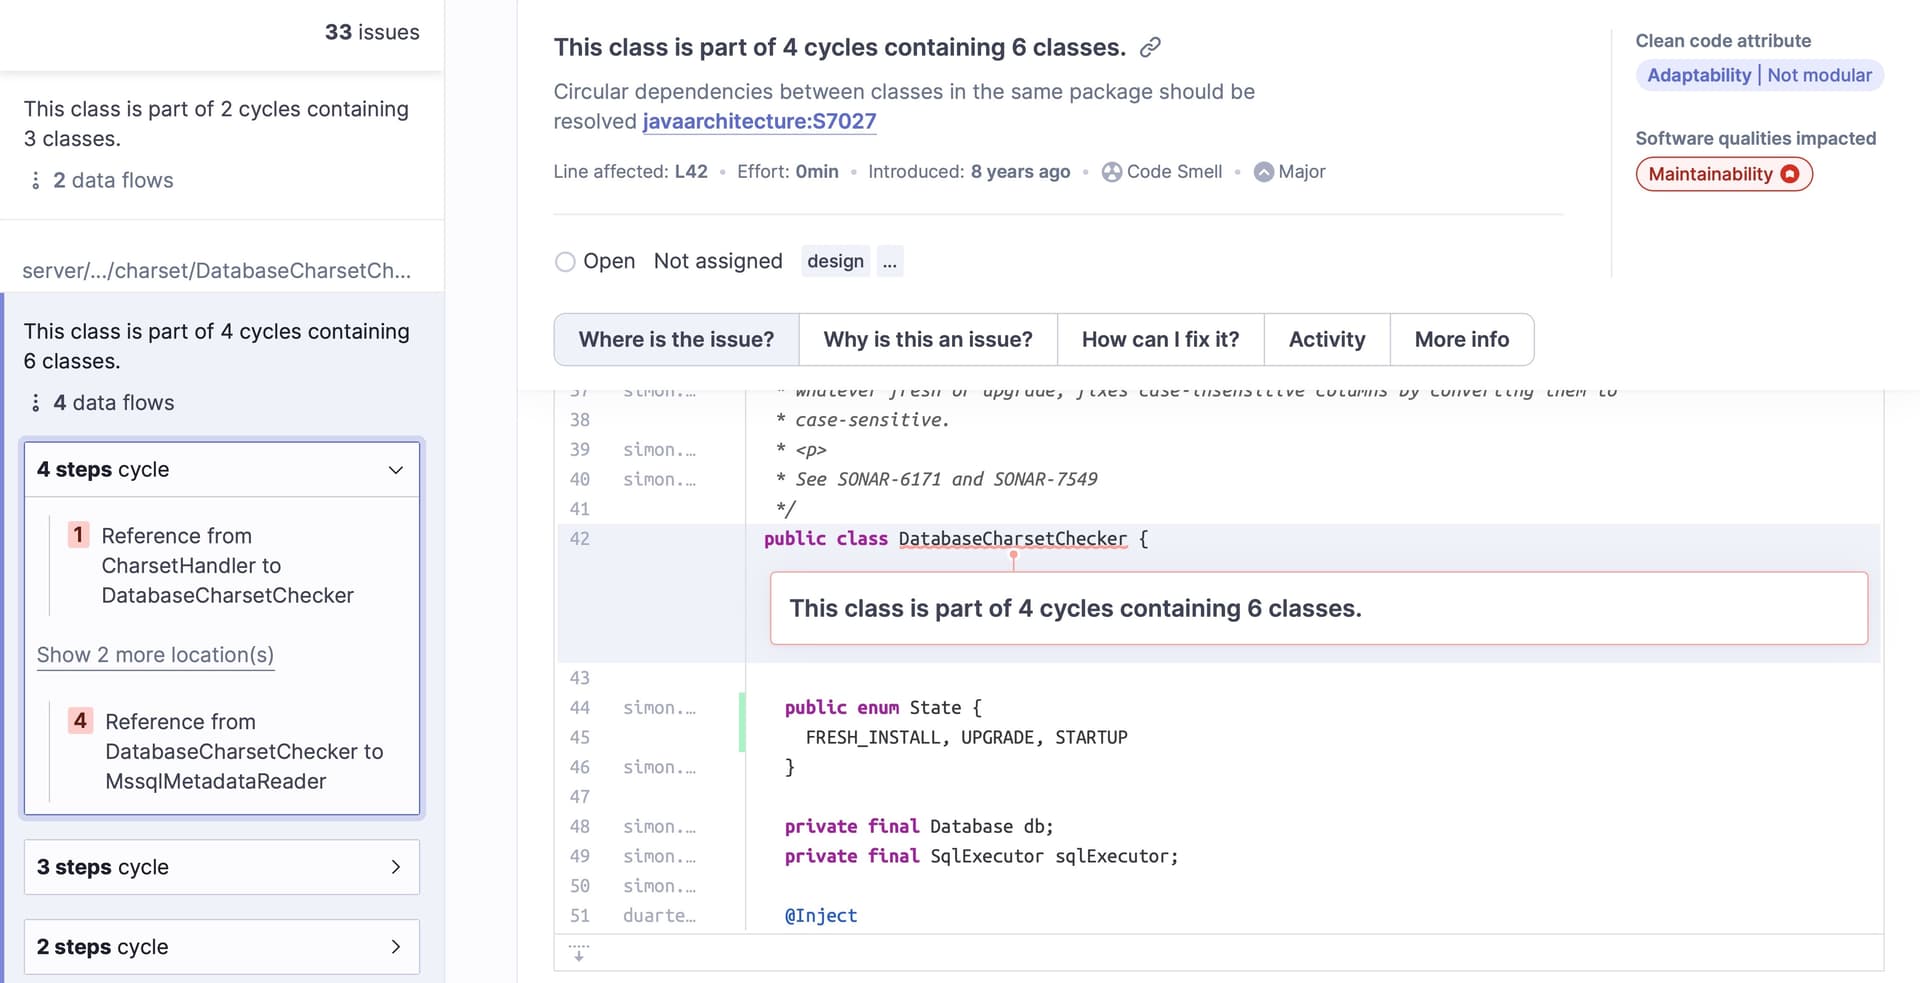
Task: Click Show 2 more location(s)
Action: click(154, 655)
